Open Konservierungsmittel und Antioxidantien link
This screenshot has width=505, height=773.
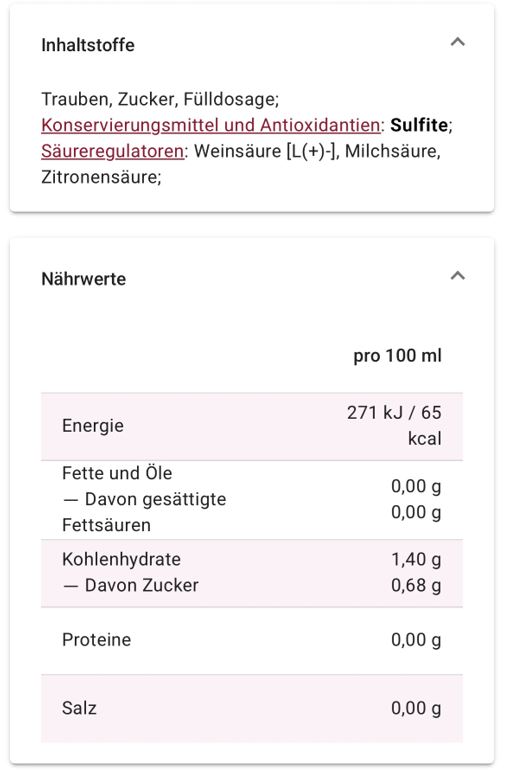pos(211,125)
